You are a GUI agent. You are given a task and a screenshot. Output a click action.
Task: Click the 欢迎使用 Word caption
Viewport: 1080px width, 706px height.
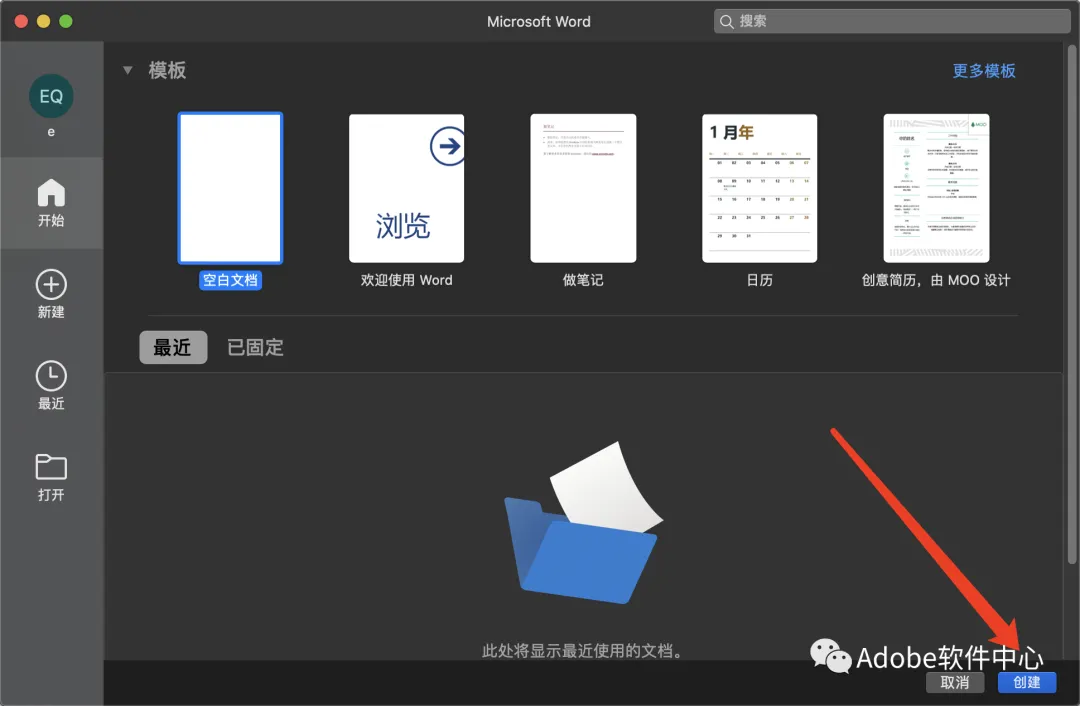[x=406, y=280]
